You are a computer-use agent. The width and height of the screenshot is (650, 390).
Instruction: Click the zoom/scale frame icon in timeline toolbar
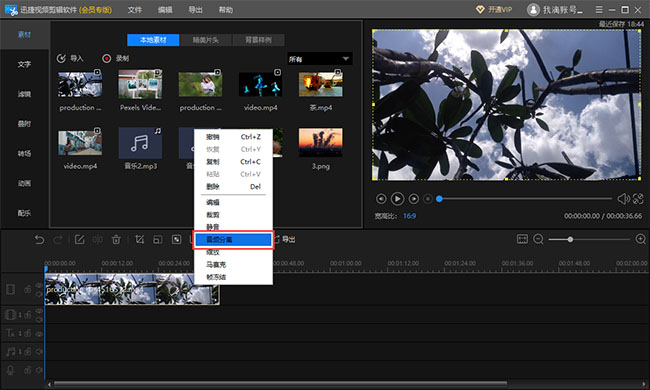point(158,240)
